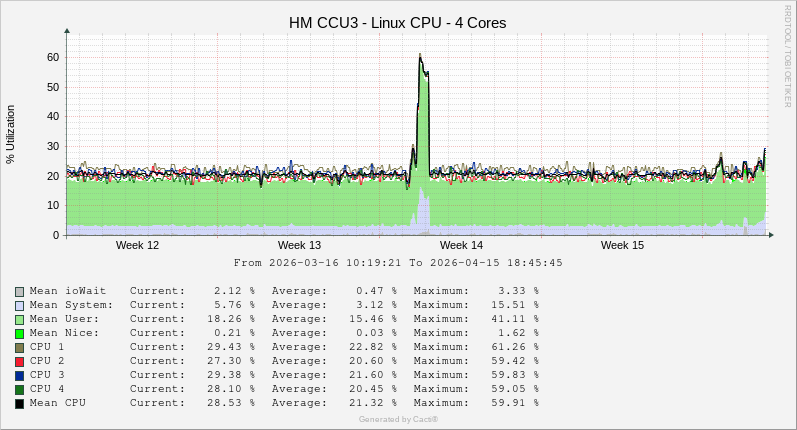Viewport: 797px width, 430px height.
Task: Select the Mean User light green swatch
Action: [x=20, y=319]
